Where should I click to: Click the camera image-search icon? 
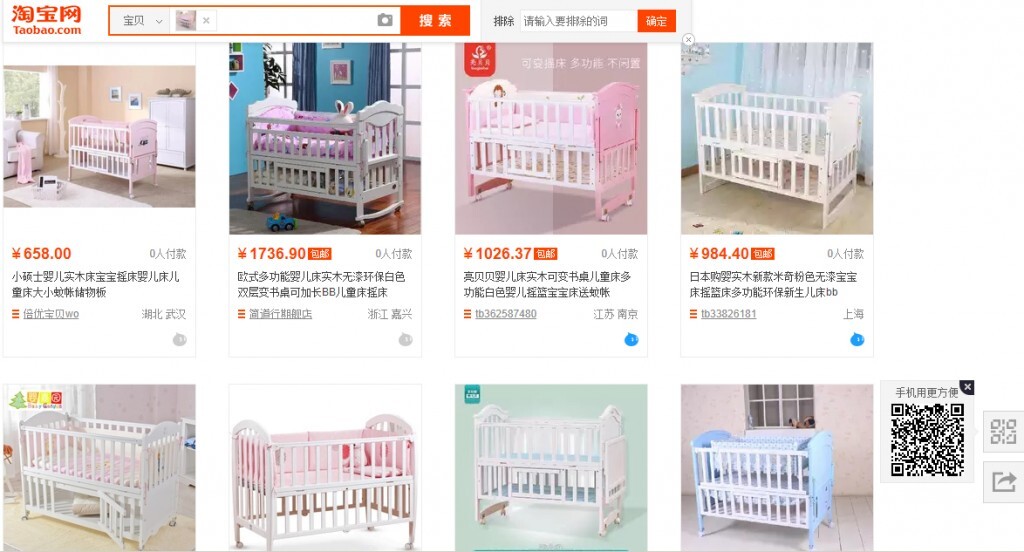(x=385, y=20)
